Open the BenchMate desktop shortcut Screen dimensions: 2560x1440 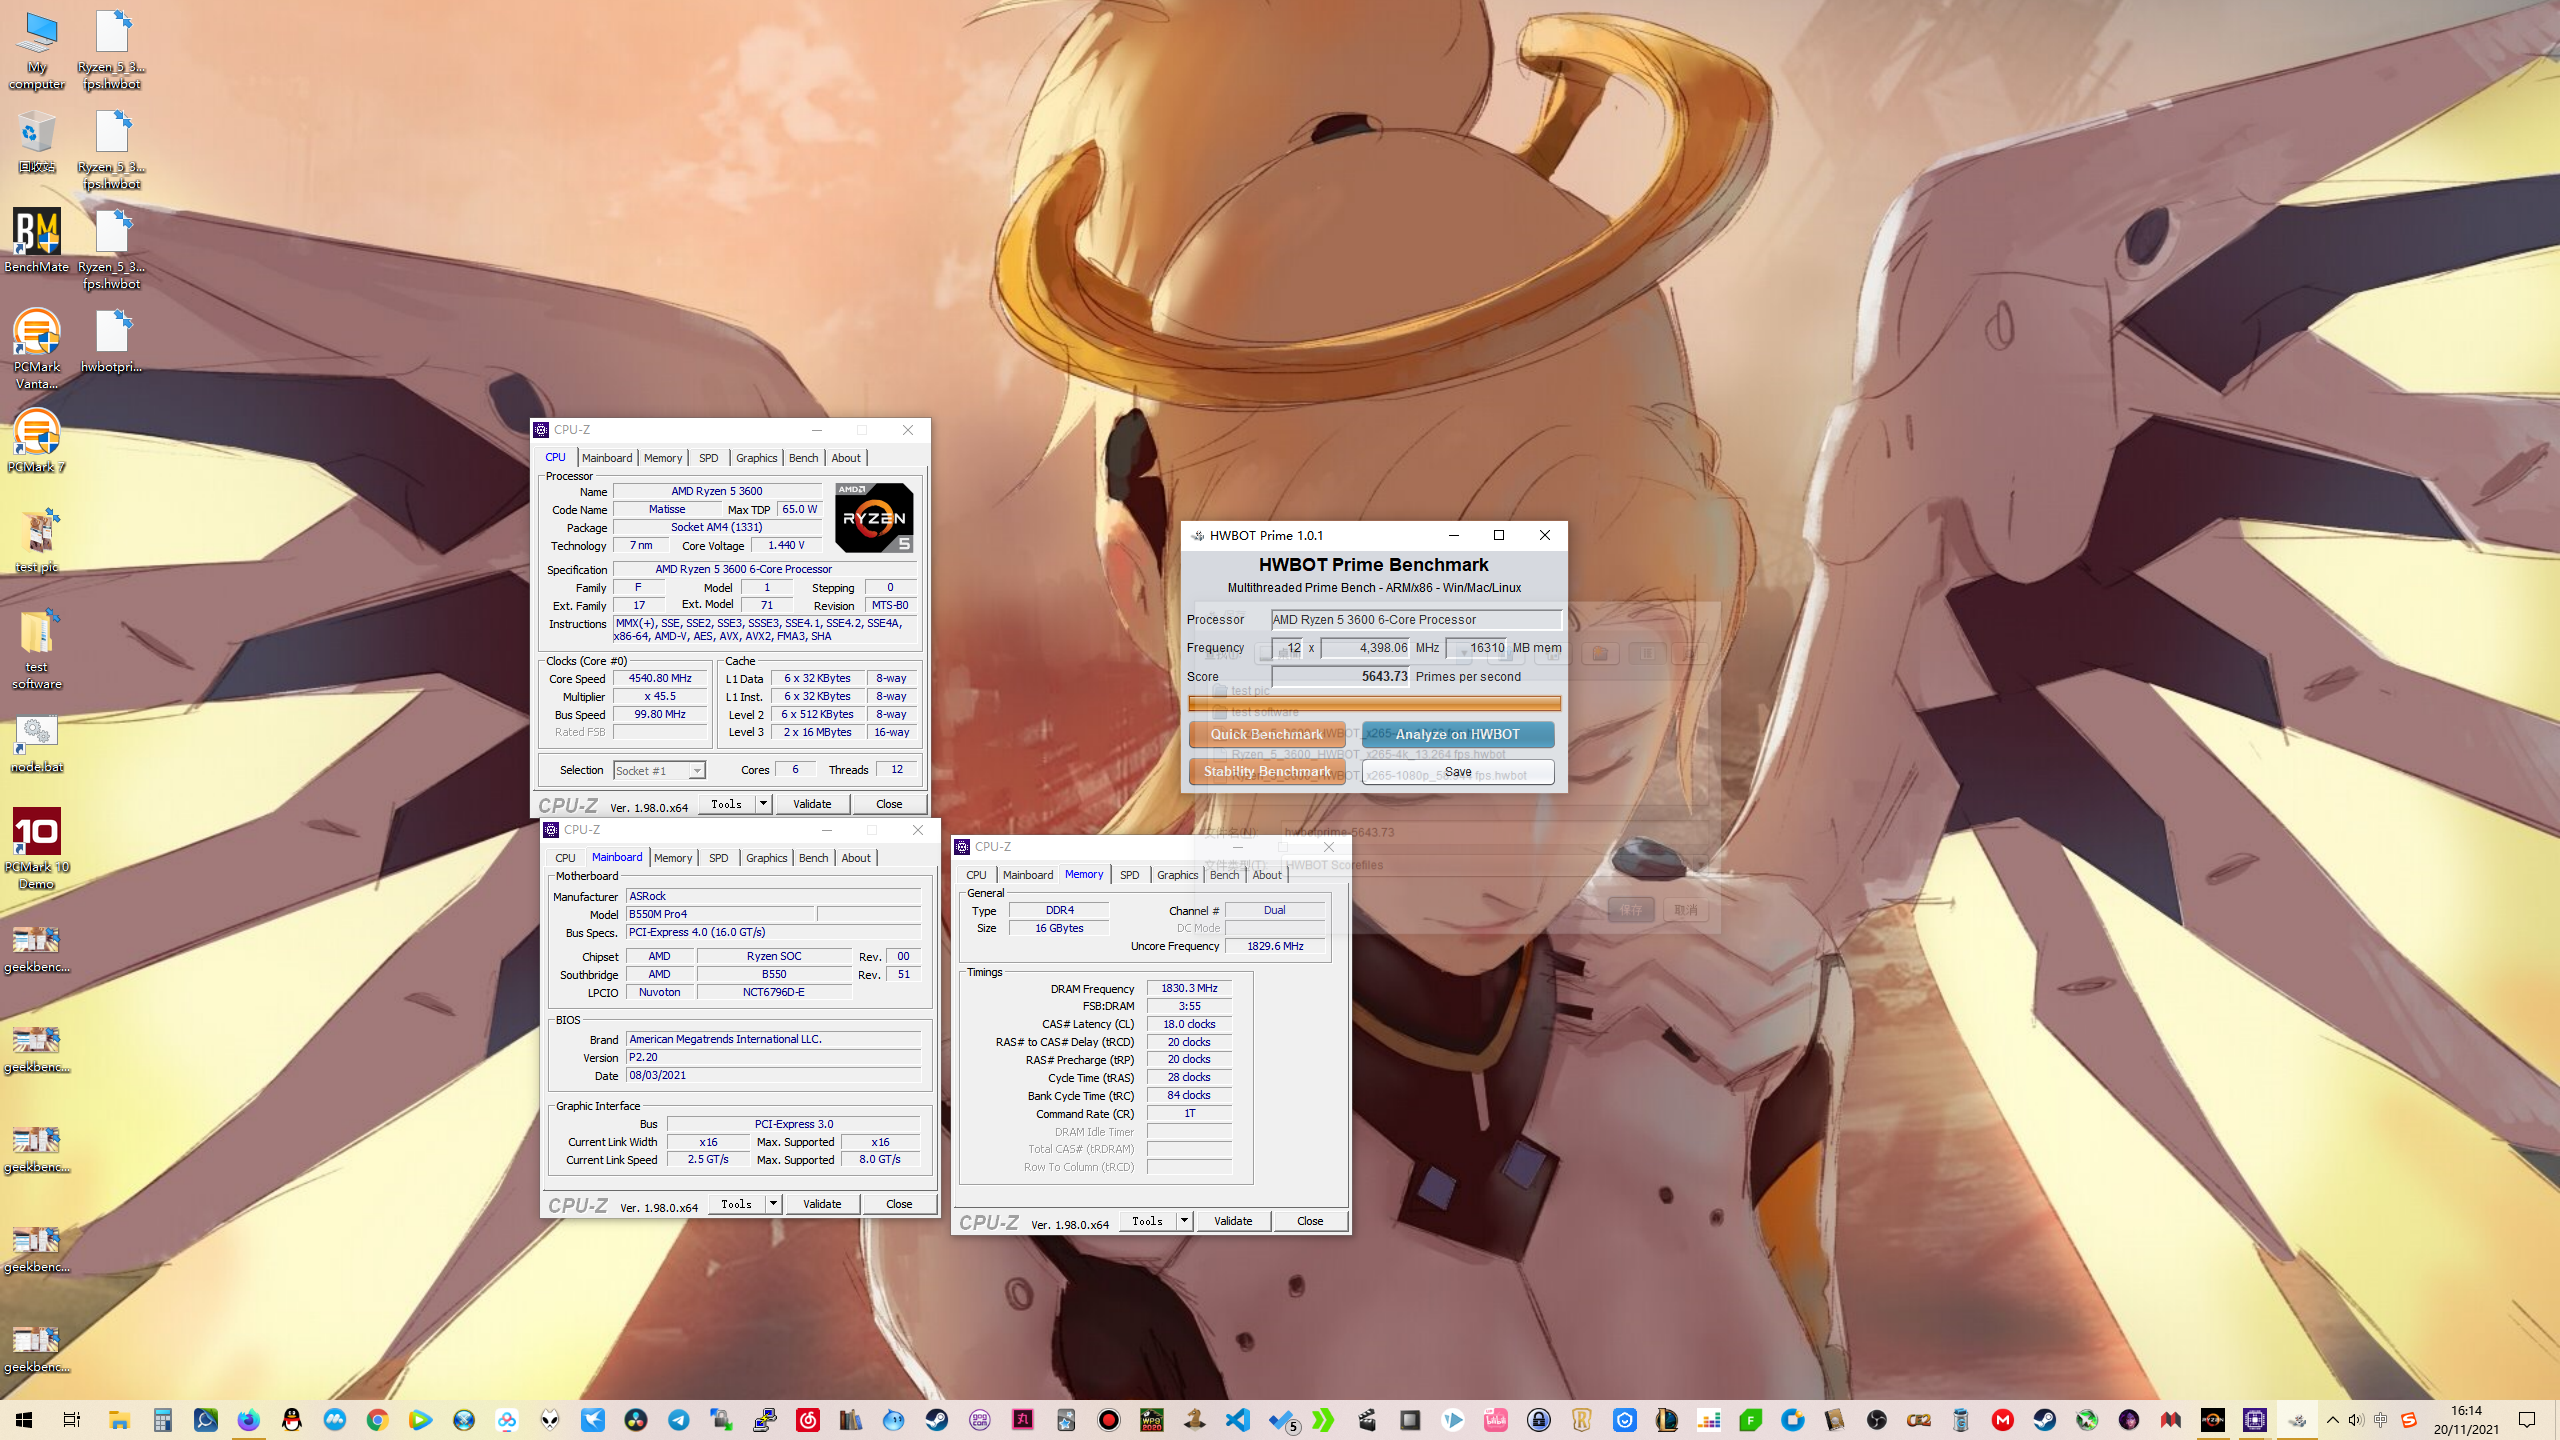click(37, 240)
